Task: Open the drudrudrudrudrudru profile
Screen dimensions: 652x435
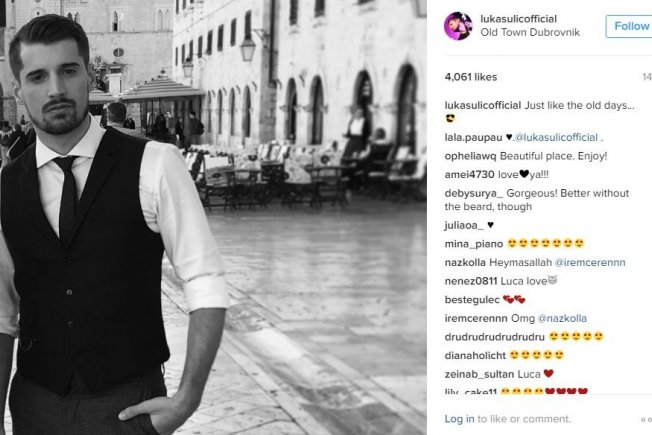Action: (x=494, y=337)
